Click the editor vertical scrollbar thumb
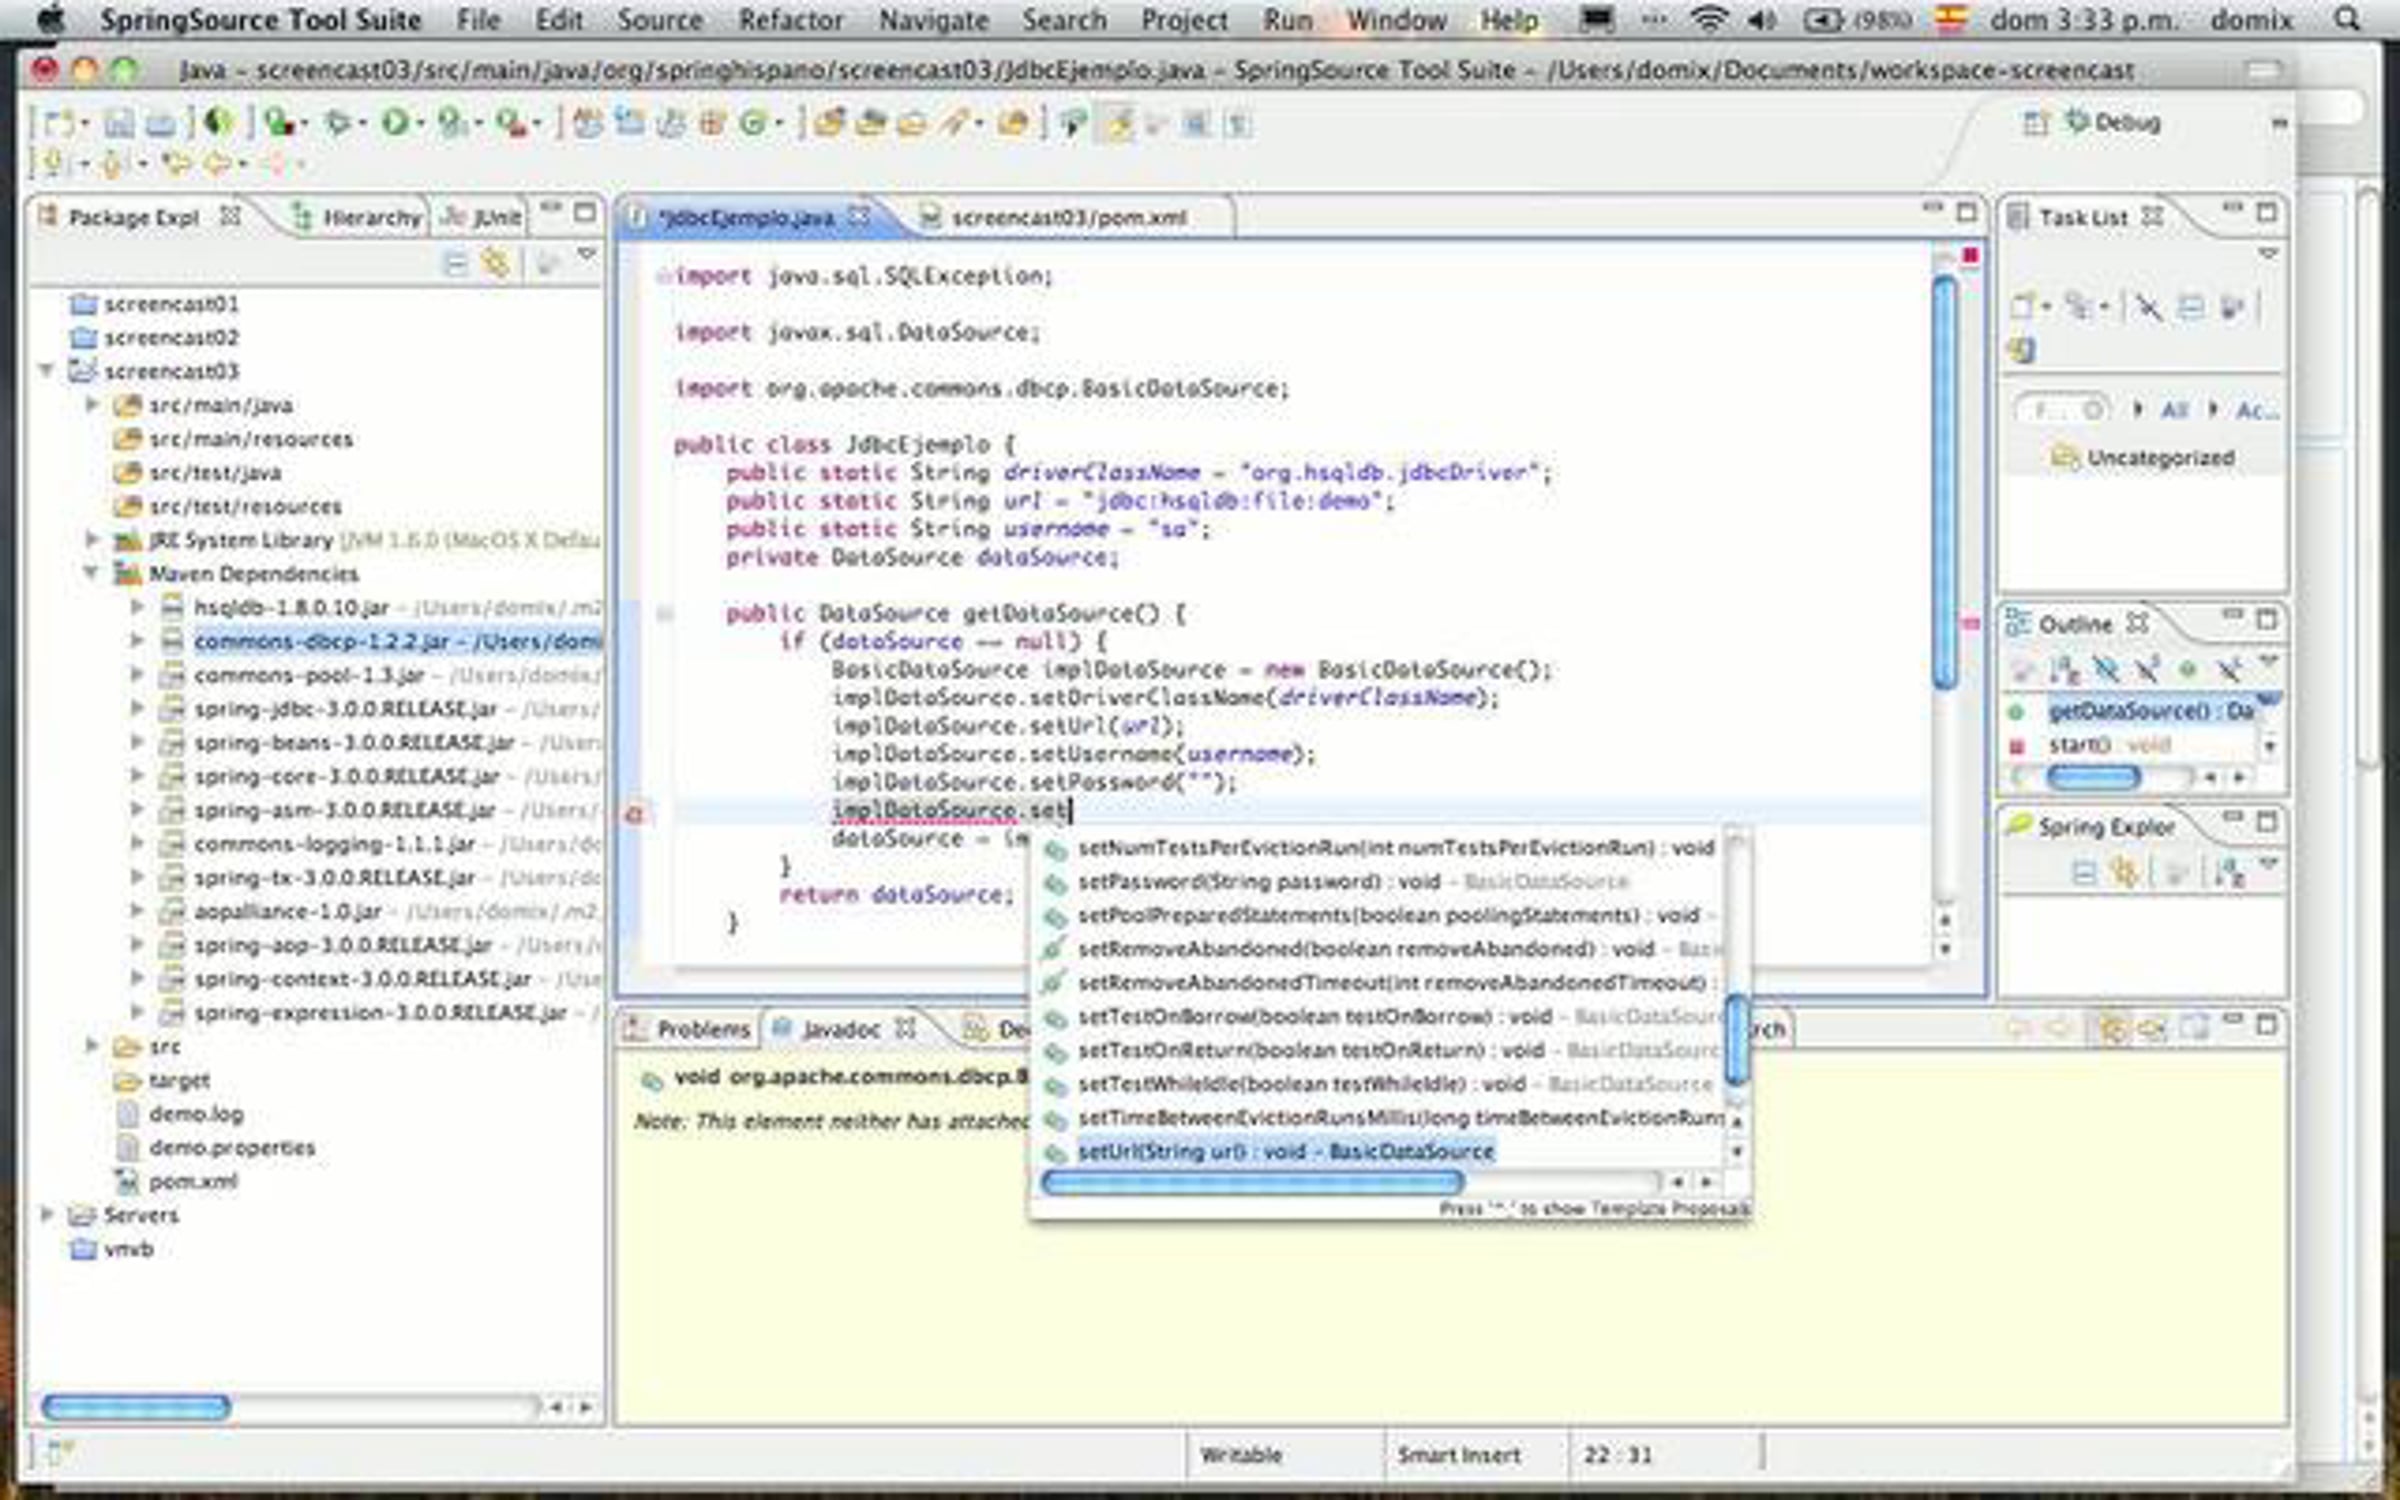This screenshot has height=1500, width=2400. (1944, 482)
